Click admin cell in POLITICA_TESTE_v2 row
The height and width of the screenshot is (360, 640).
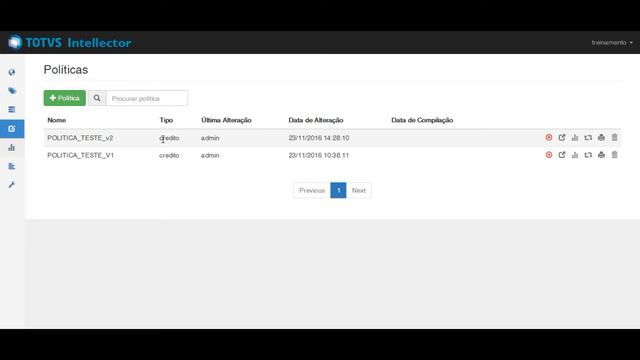pos(210,138)
